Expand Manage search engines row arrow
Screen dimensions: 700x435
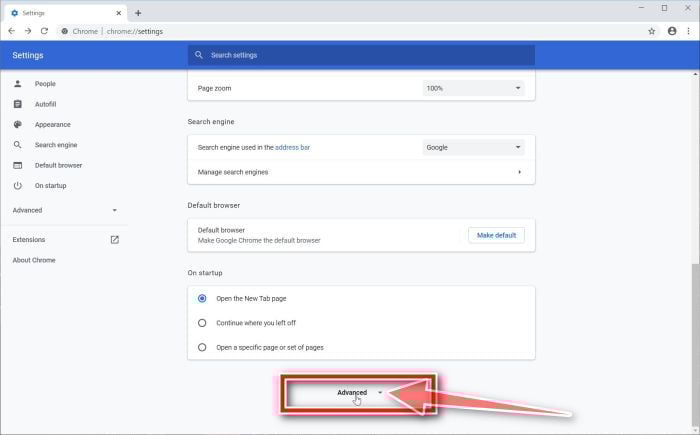519,172
